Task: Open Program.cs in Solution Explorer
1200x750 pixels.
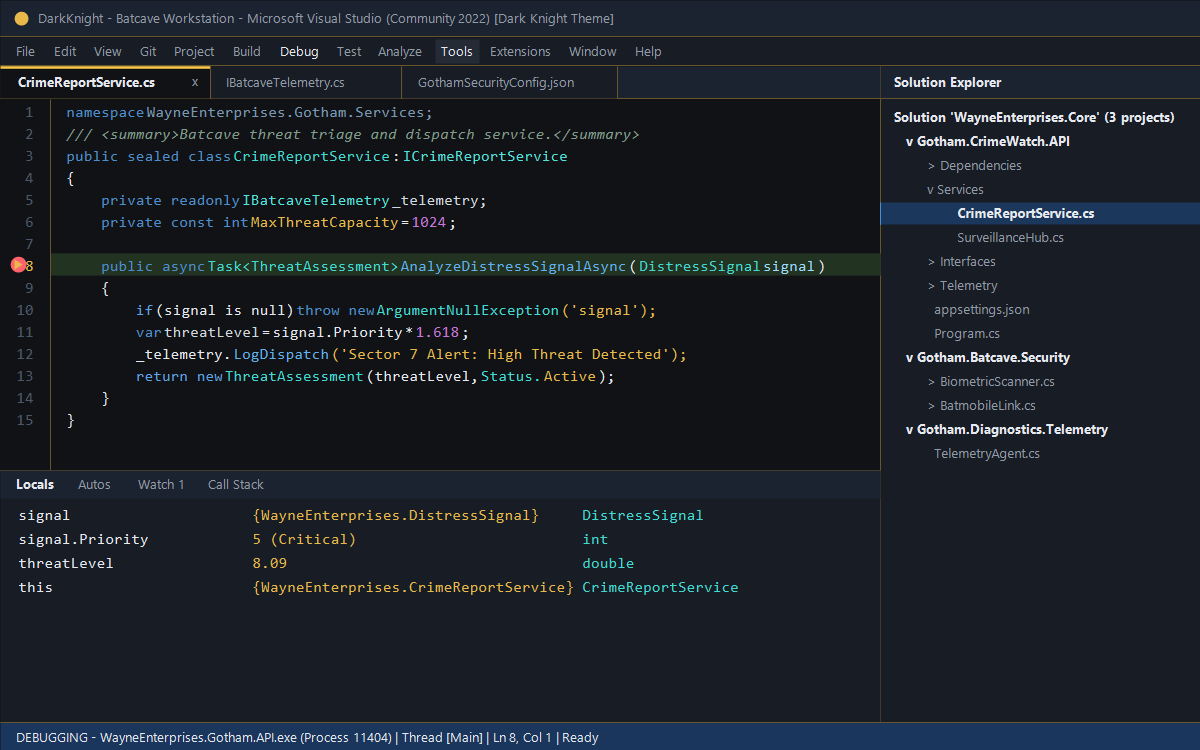Action: point(967,333)
